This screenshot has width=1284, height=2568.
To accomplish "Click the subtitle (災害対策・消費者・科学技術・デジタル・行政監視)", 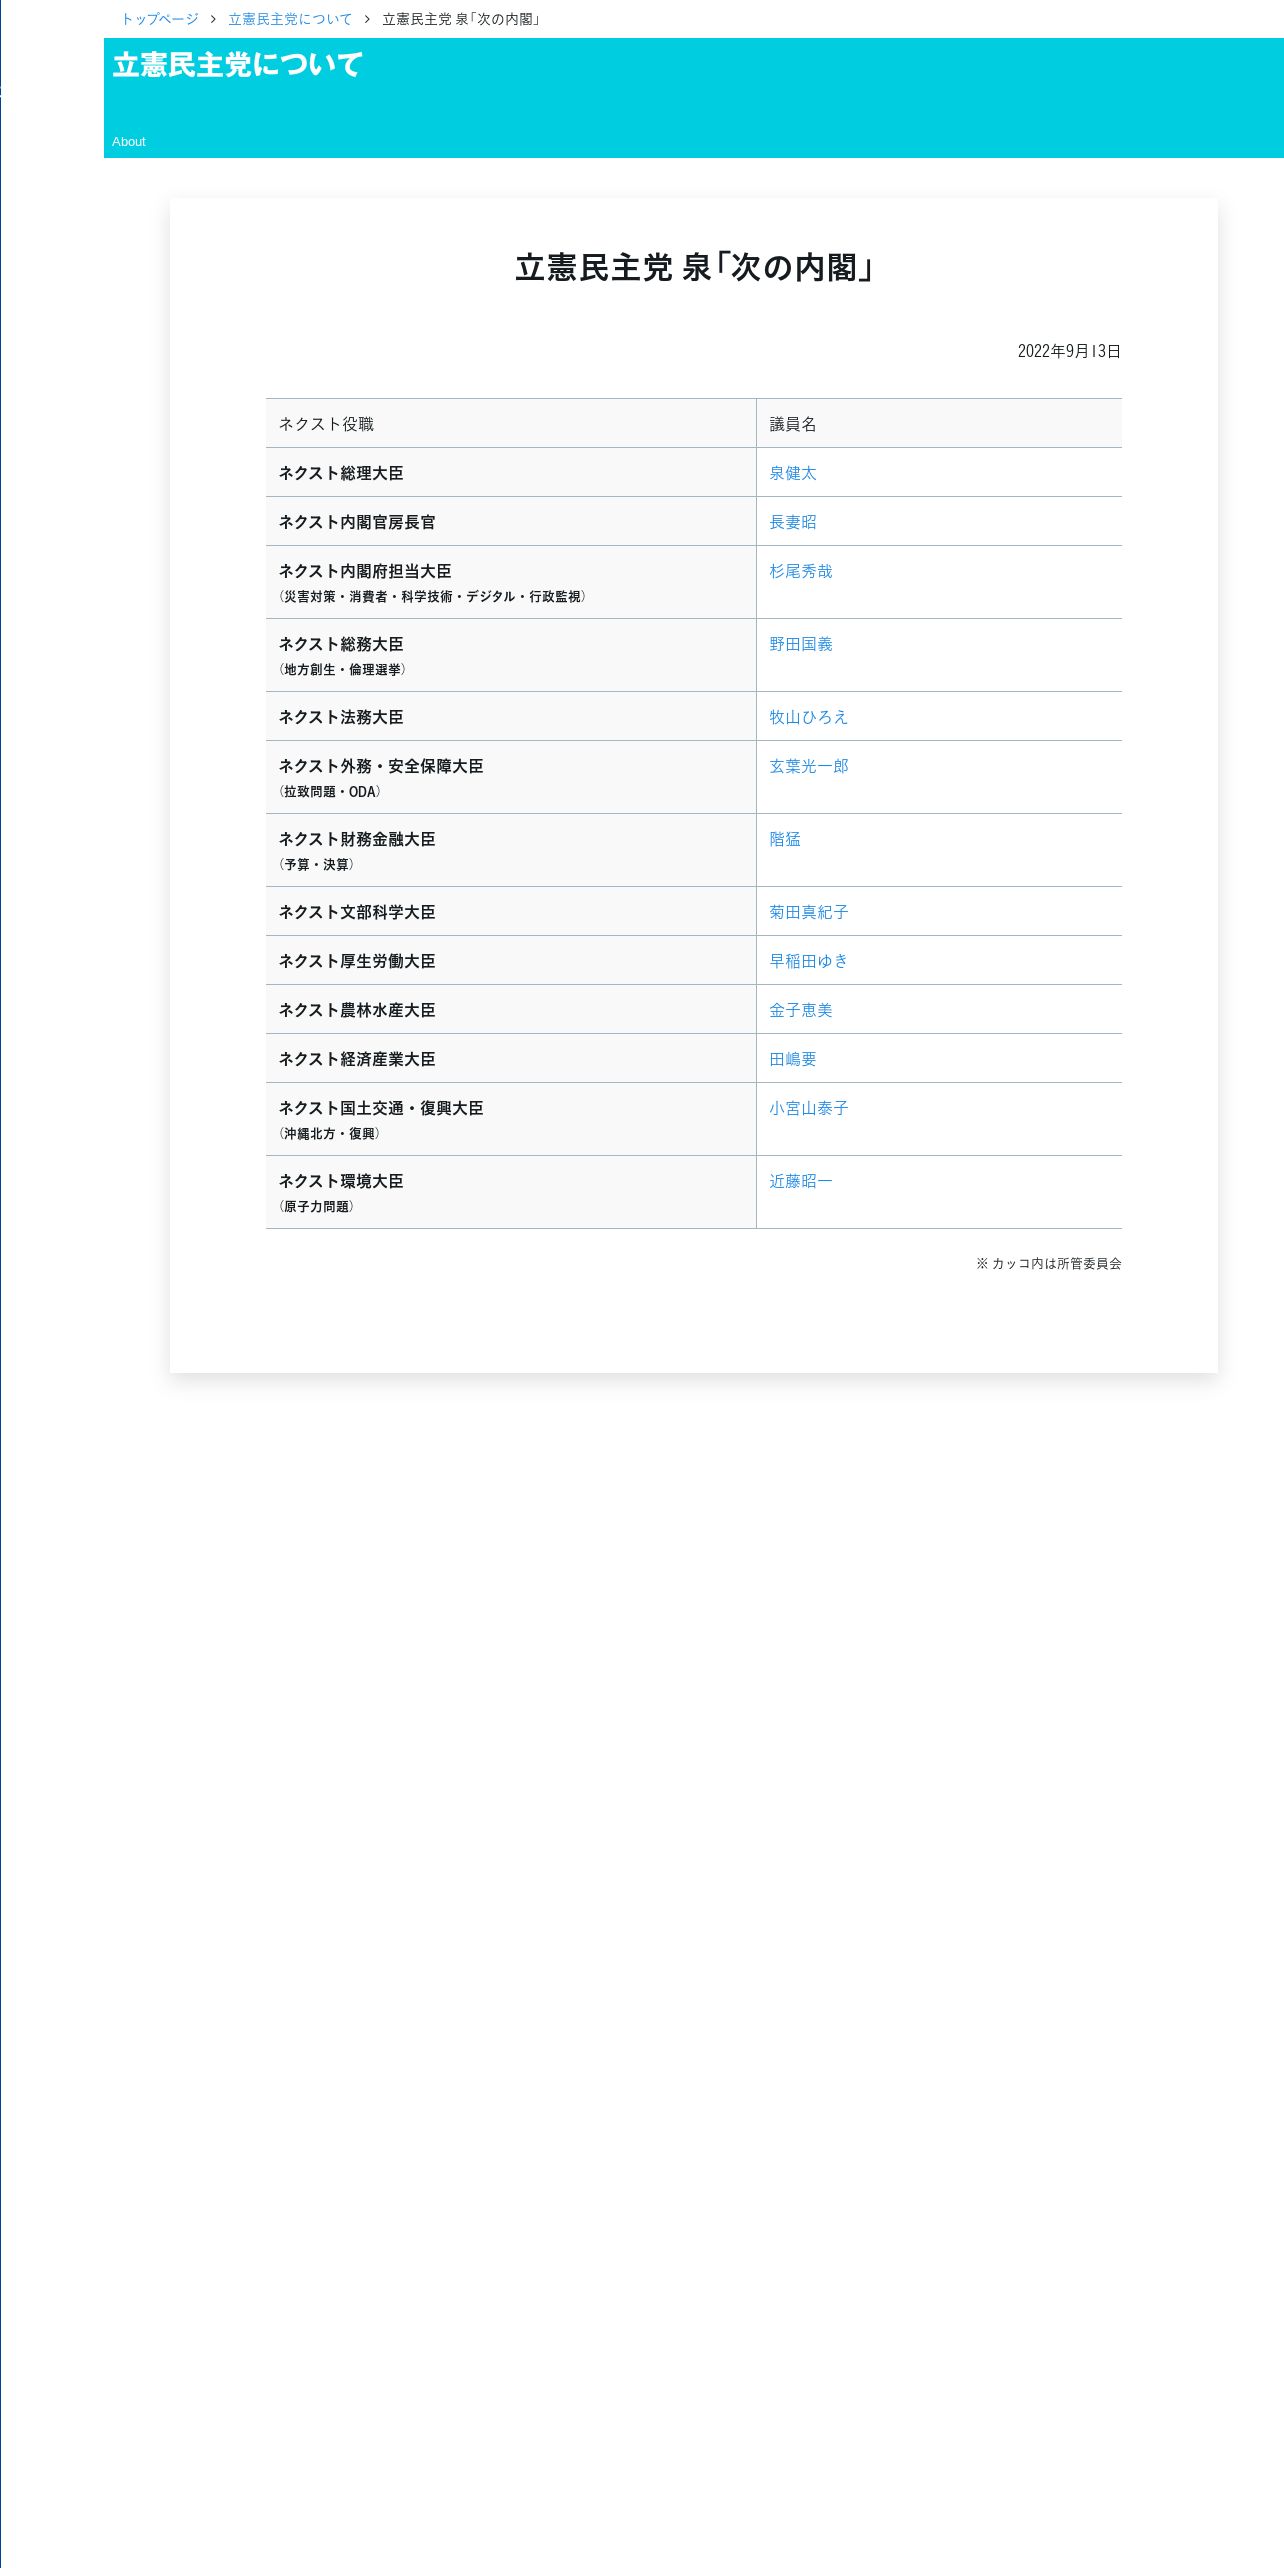I will pos(432,597).
